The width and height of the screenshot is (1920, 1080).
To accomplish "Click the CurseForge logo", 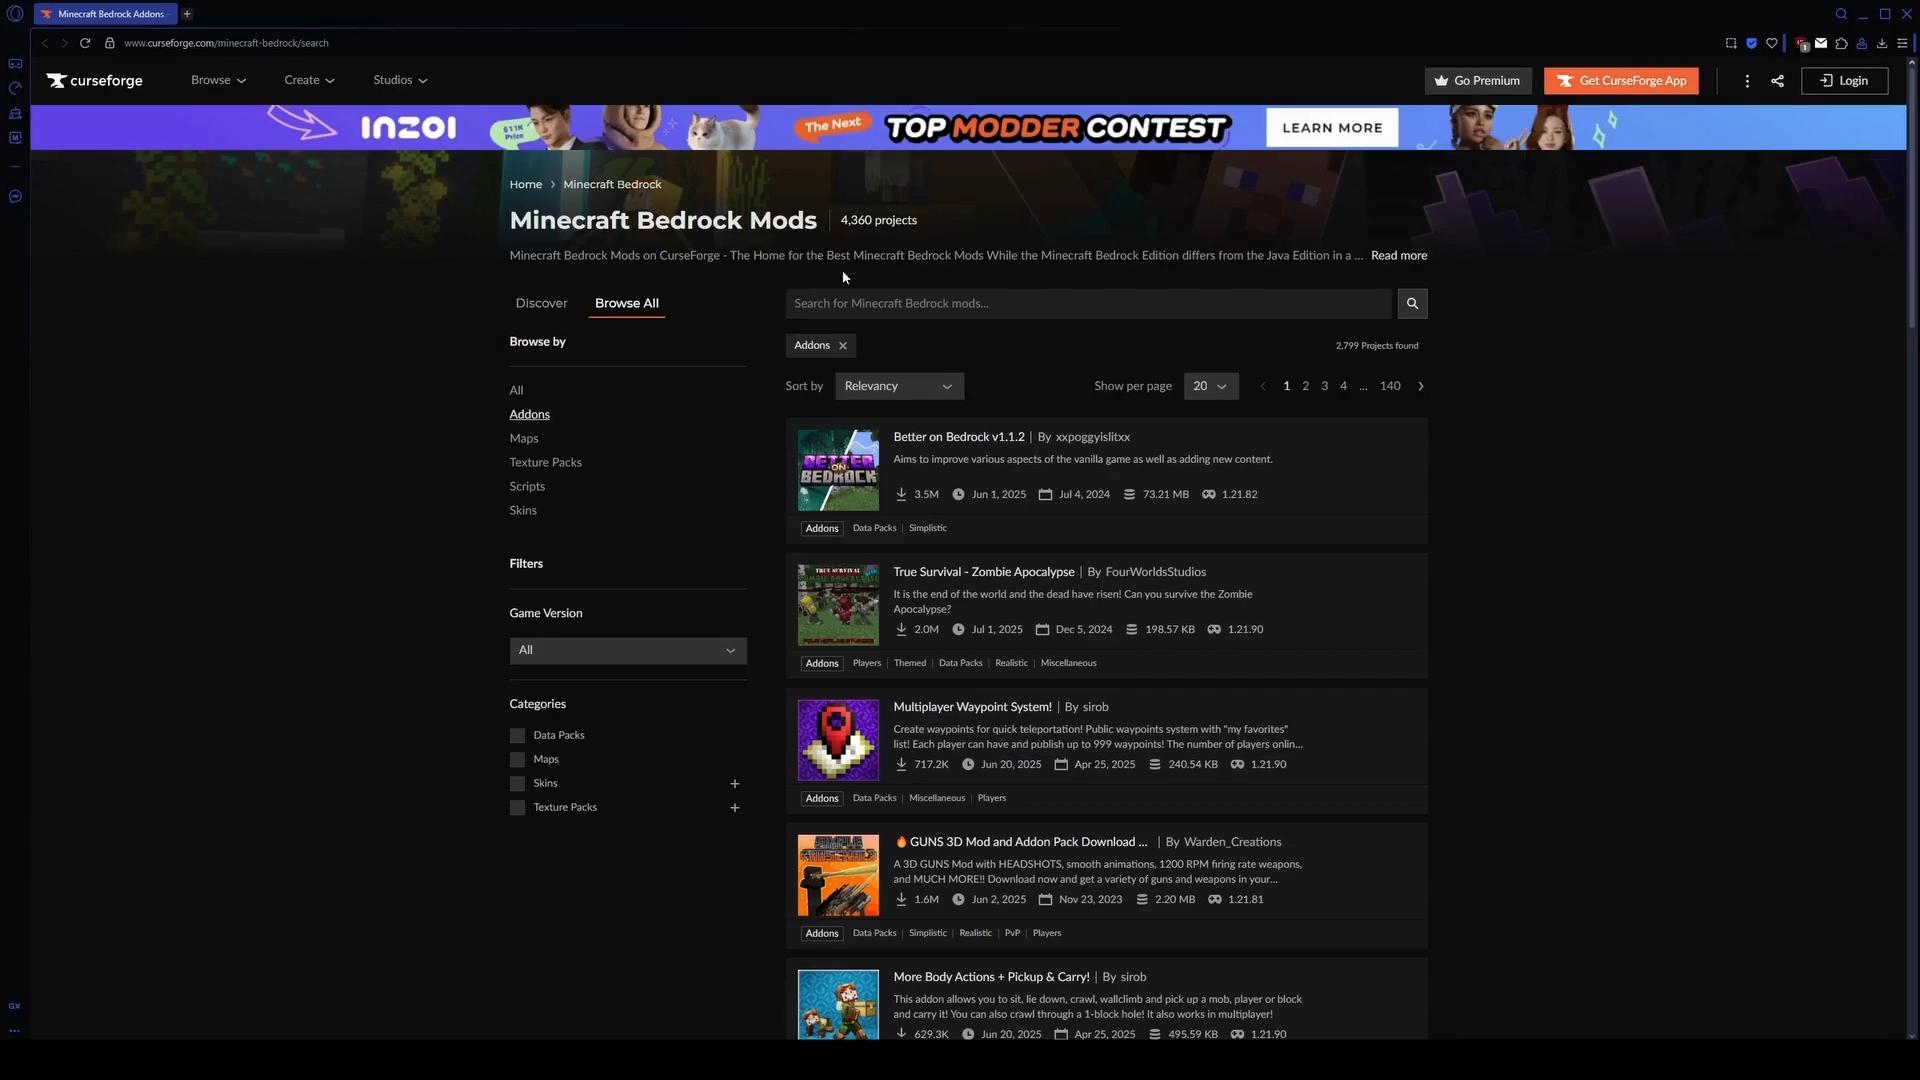I will pyautogui.click(x=95, y=81).
